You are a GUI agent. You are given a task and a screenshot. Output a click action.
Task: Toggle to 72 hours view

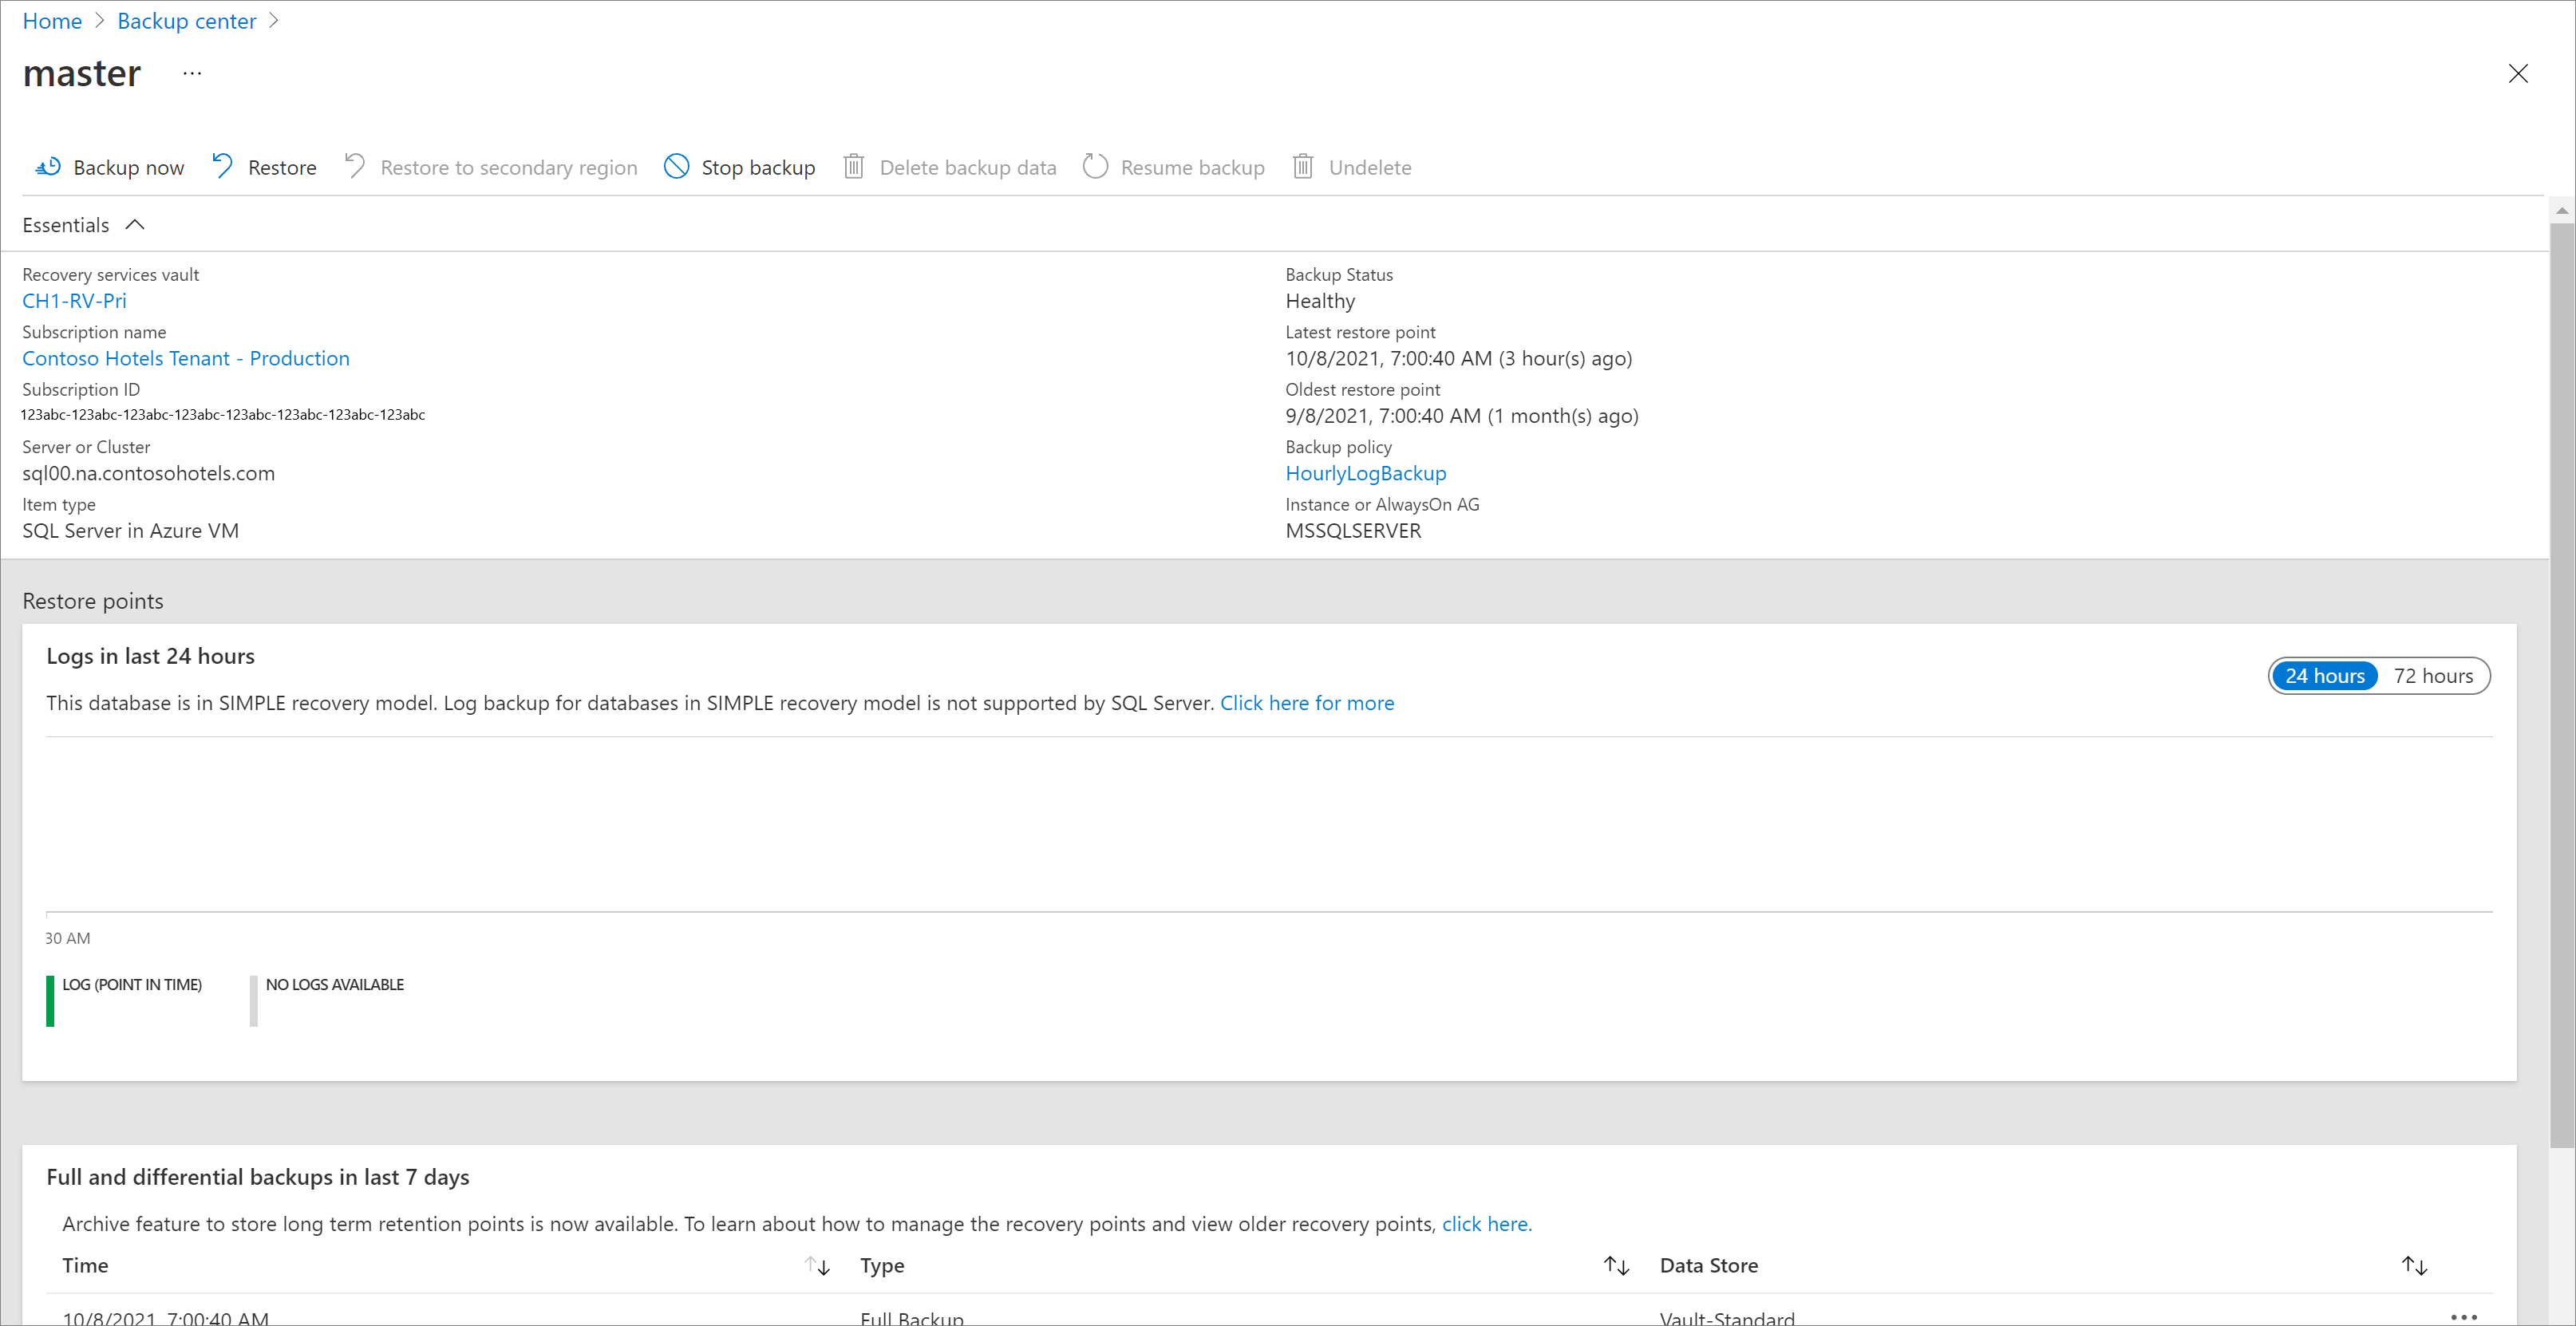point(2436,677)
